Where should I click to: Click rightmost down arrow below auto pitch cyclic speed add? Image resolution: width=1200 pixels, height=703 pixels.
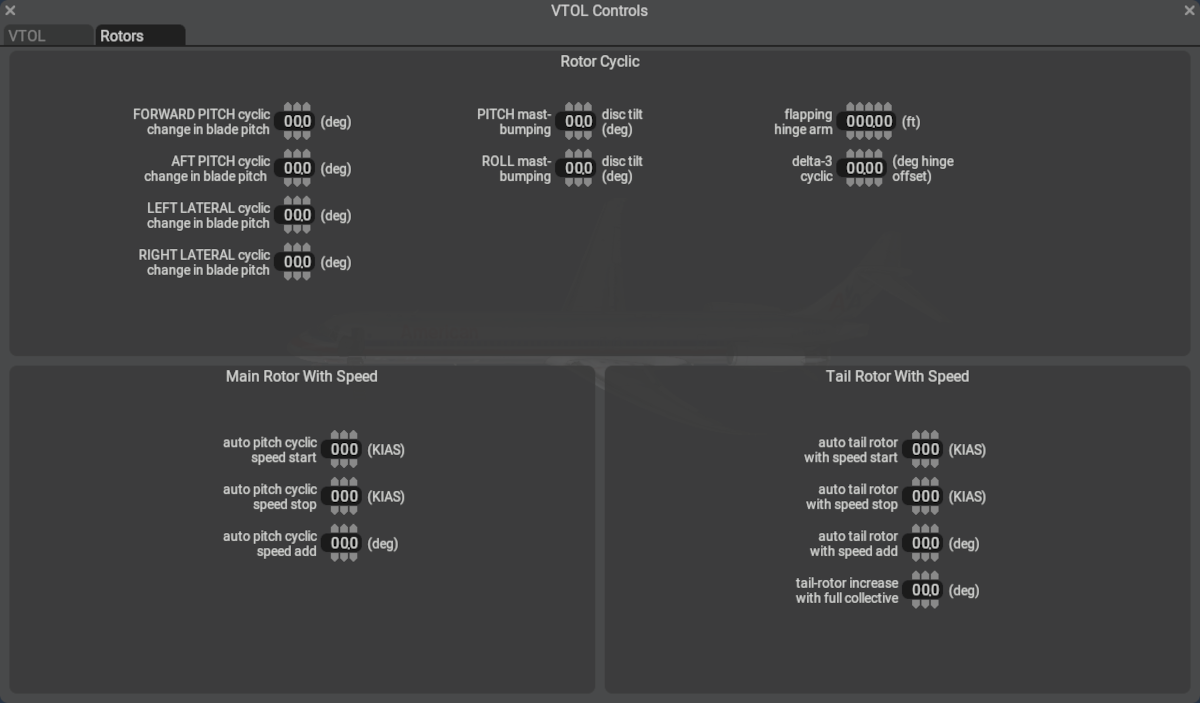(353, 558)
